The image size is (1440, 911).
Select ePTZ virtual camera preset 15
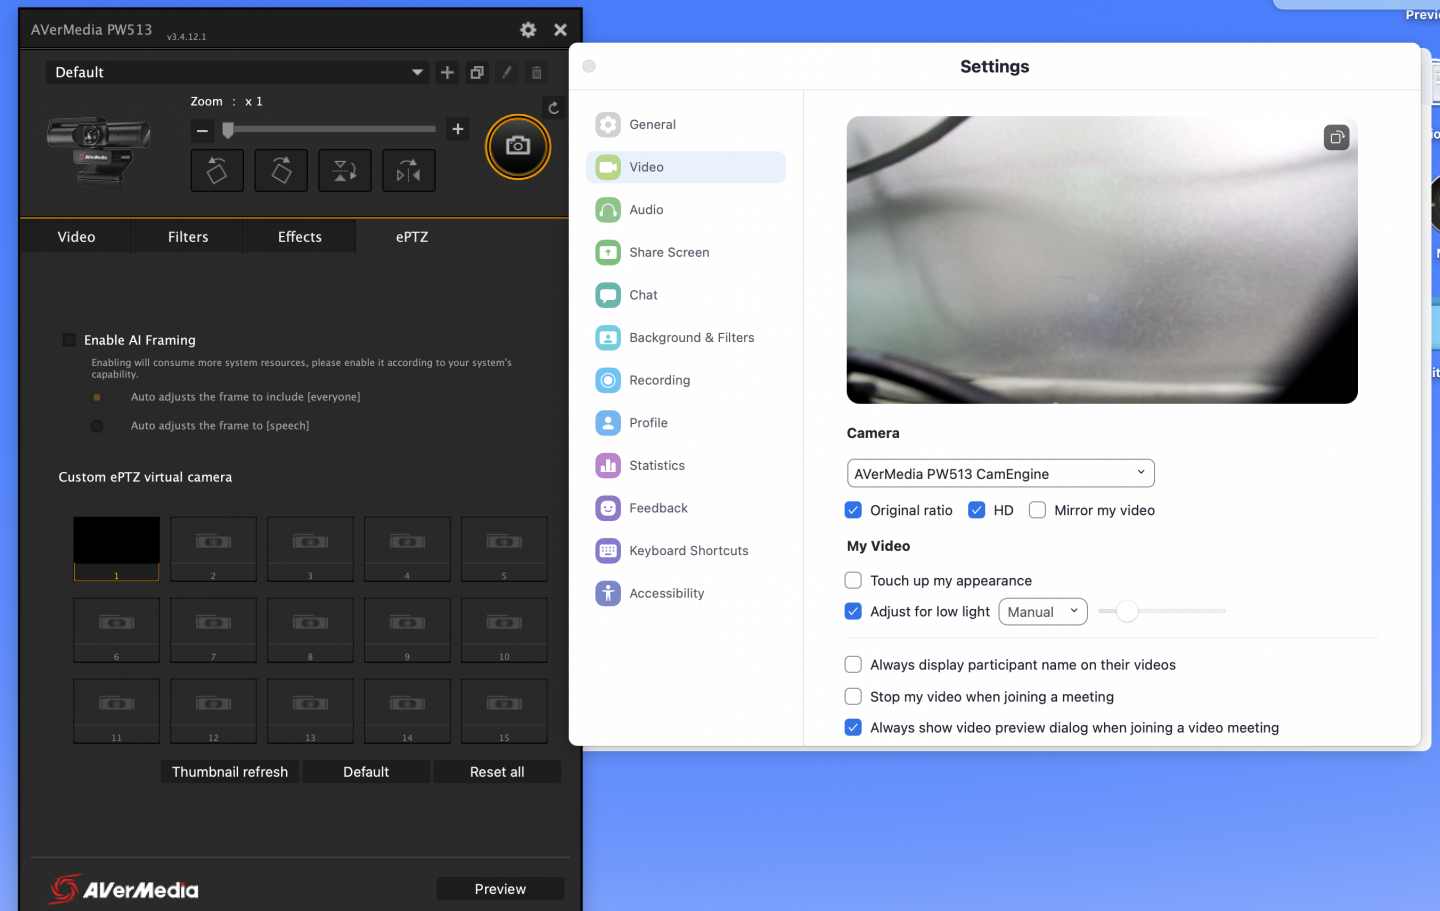click(x=504, y=711)
